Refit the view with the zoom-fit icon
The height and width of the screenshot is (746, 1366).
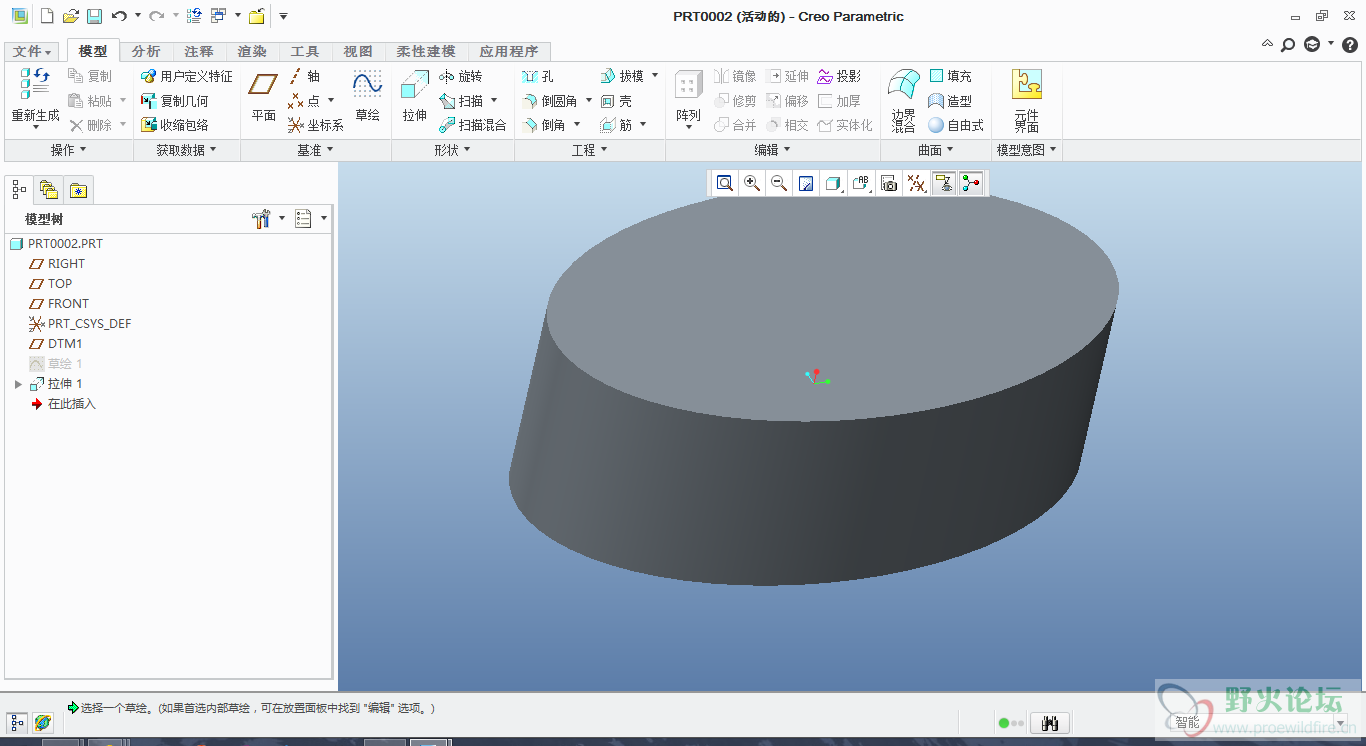coord(725,183)
